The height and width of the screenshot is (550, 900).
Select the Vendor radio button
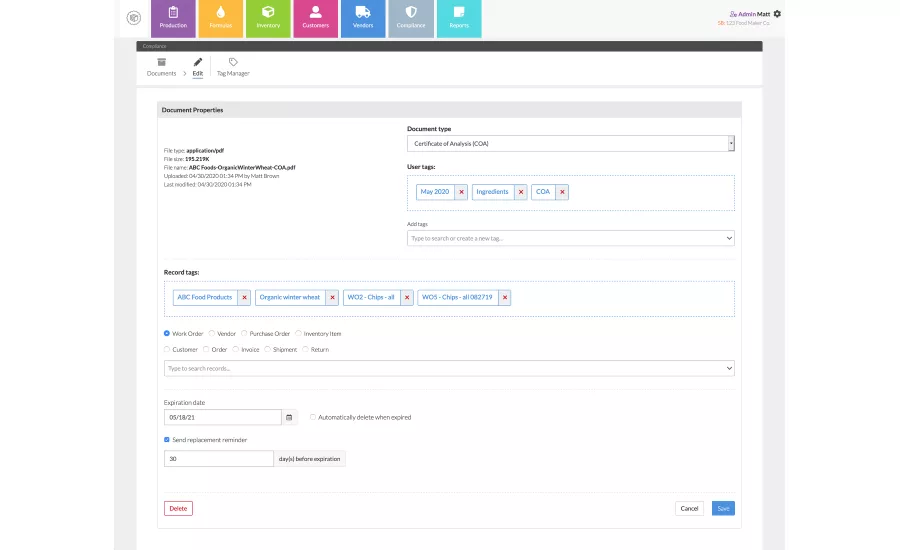pos(212,333)
